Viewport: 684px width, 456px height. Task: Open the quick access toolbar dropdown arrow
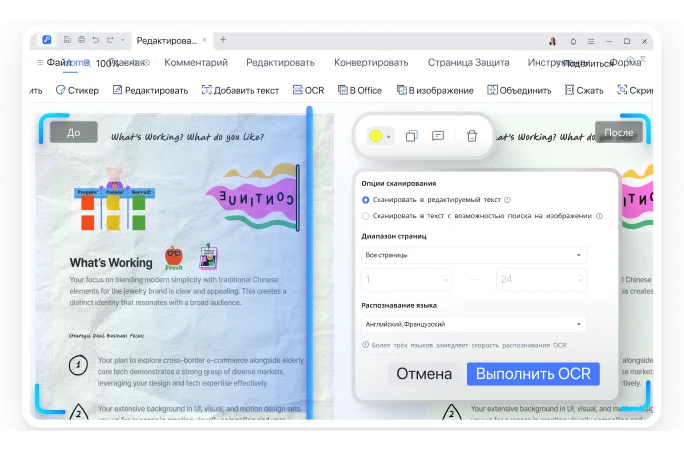click(x=123, y=40)
